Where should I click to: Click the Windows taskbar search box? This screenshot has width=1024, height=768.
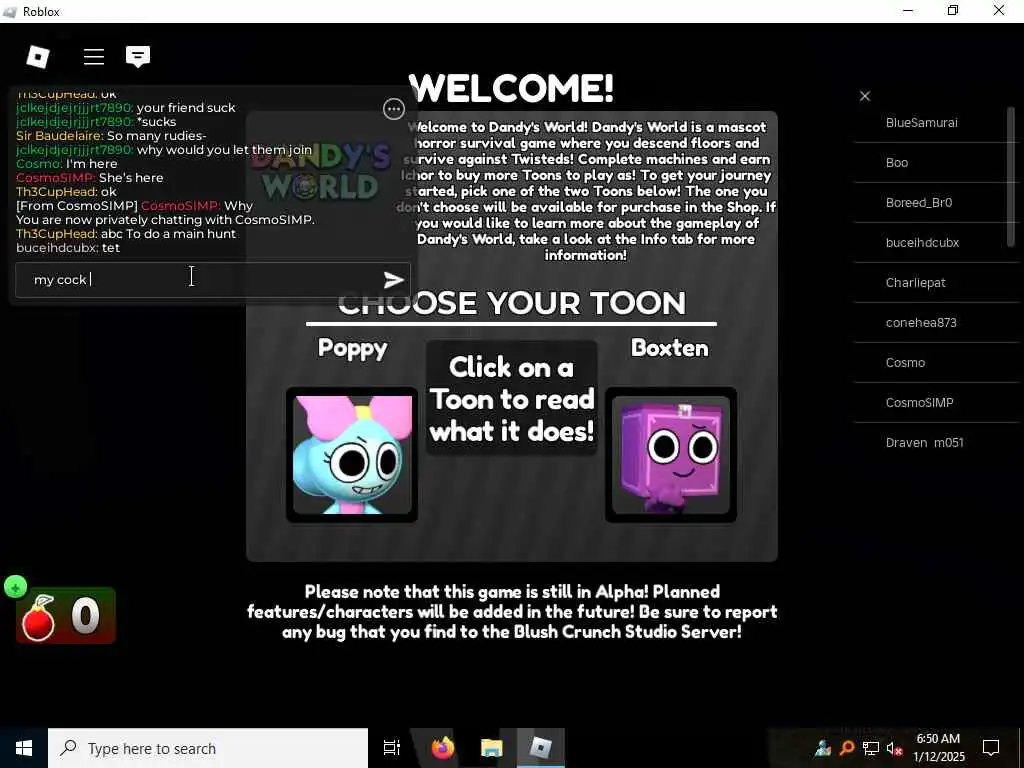click(208, 748)
